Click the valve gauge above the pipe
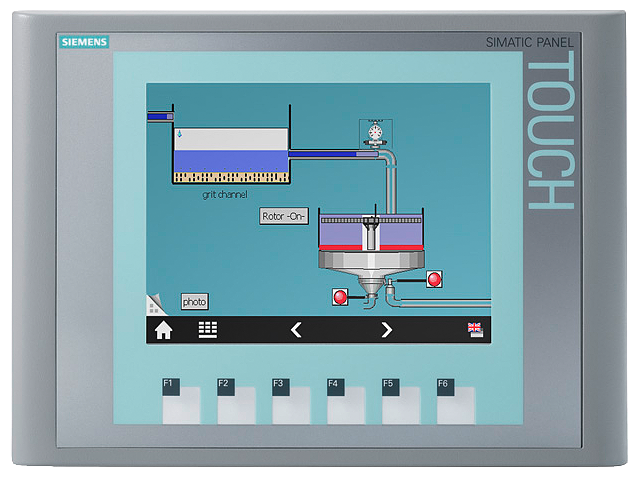Image resolution: width=638 pixels, height=478 pixels. tap(375, 132)
